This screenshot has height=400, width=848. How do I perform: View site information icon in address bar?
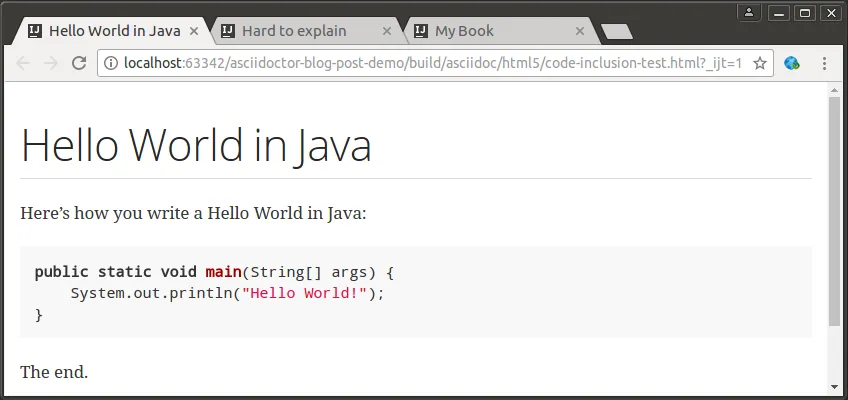(x=111, y=63)
